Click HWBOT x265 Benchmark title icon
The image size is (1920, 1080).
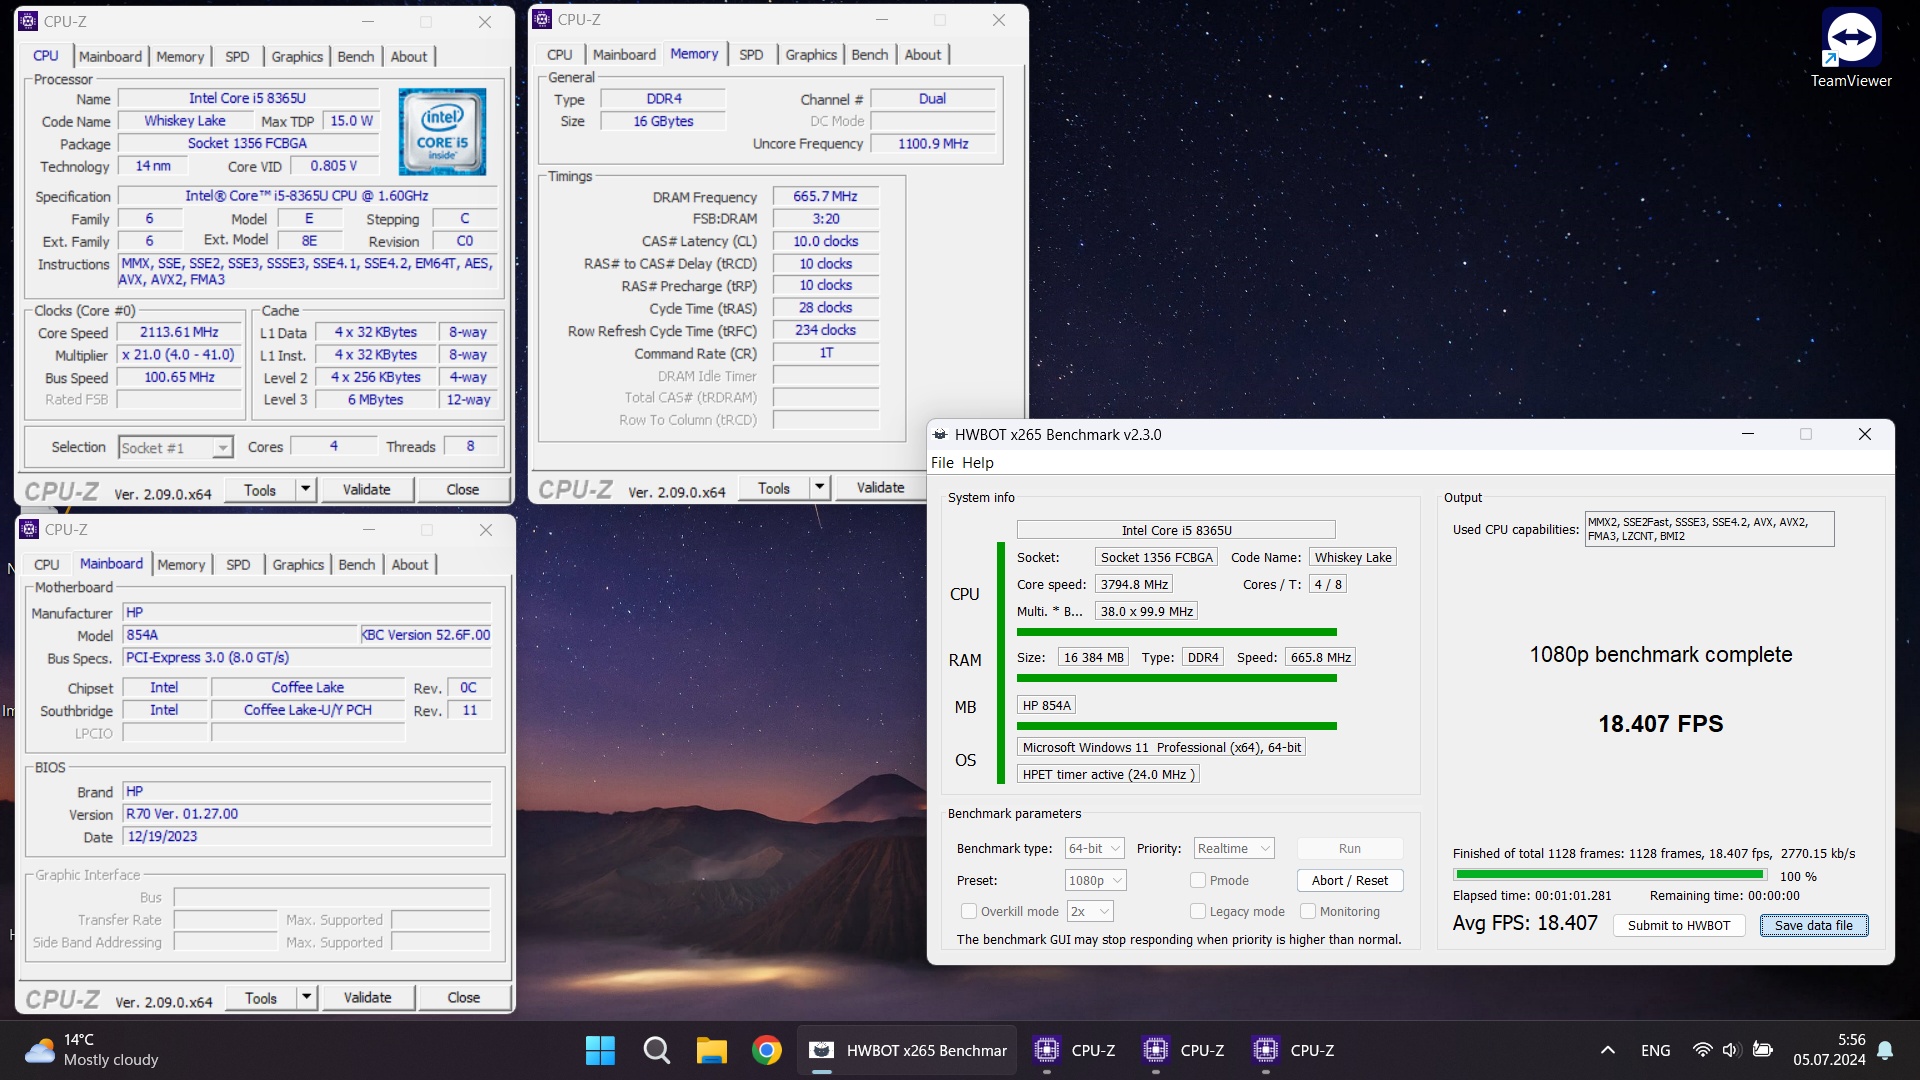click(939, 435)
